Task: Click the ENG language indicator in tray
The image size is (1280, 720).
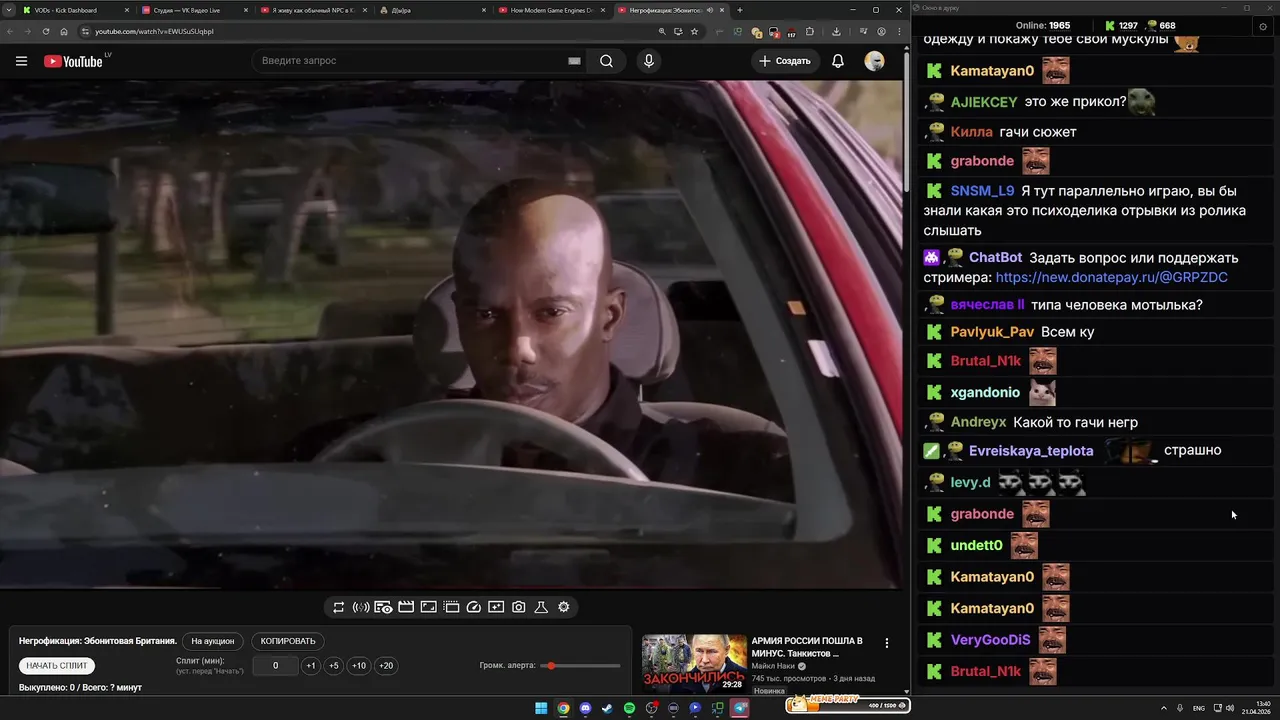Action: 1199,708
